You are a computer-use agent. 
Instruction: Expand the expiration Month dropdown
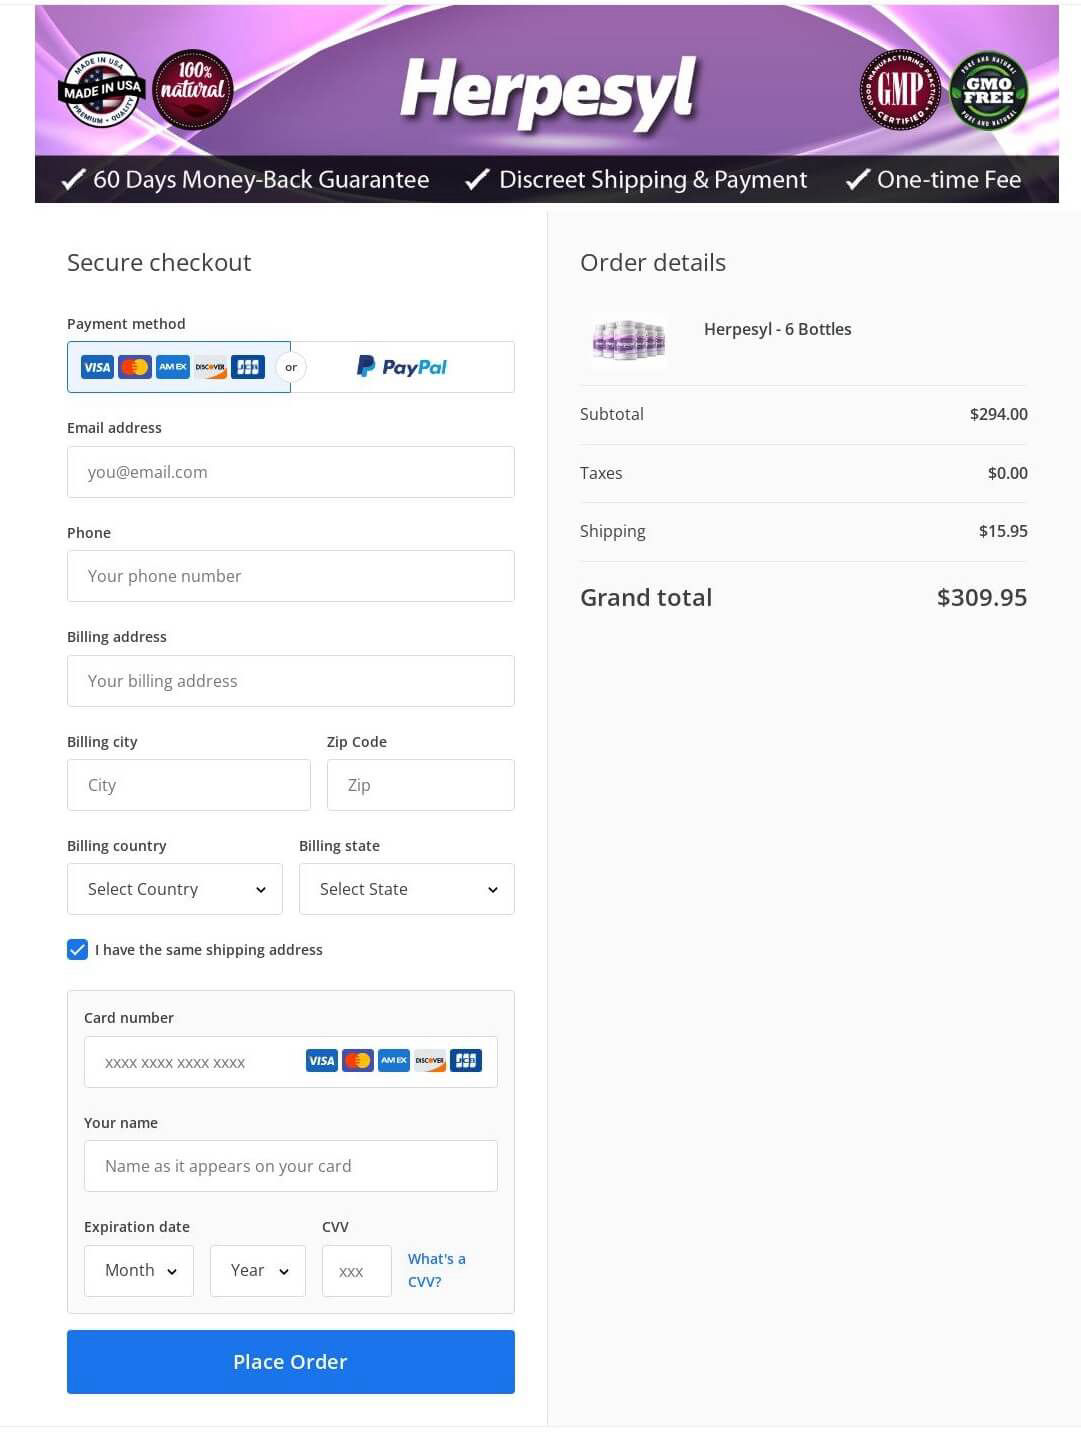coord(139,1271)
